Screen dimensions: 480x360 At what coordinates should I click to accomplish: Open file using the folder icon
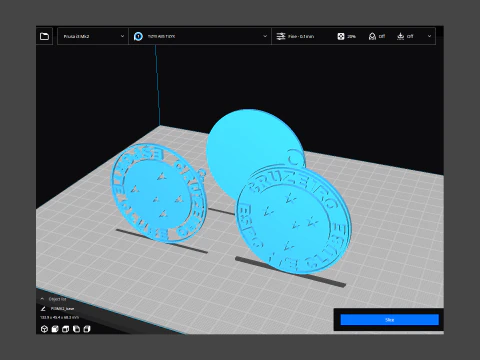(44, 36)
